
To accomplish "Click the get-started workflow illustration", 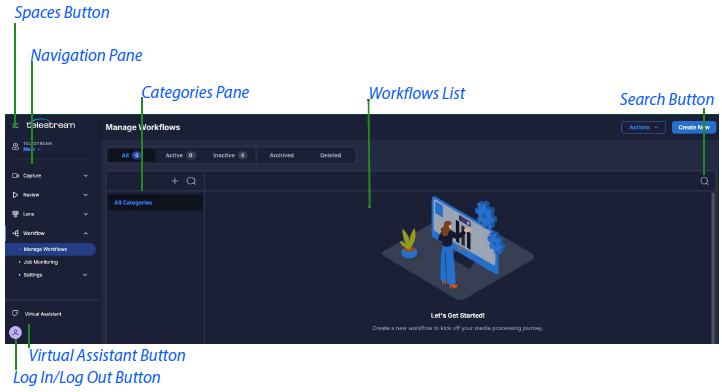I will point(458,248).
